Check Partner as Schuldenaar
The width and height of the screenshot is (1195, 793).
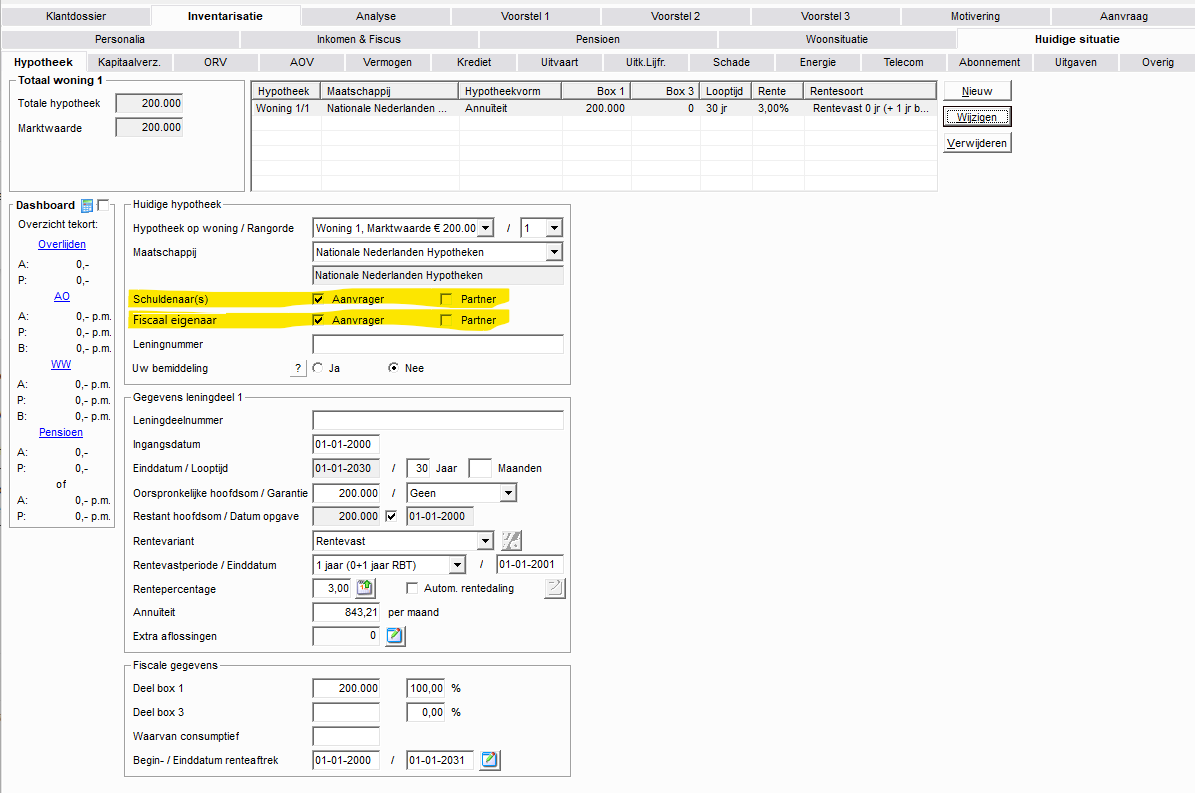(x=446, y=298)
